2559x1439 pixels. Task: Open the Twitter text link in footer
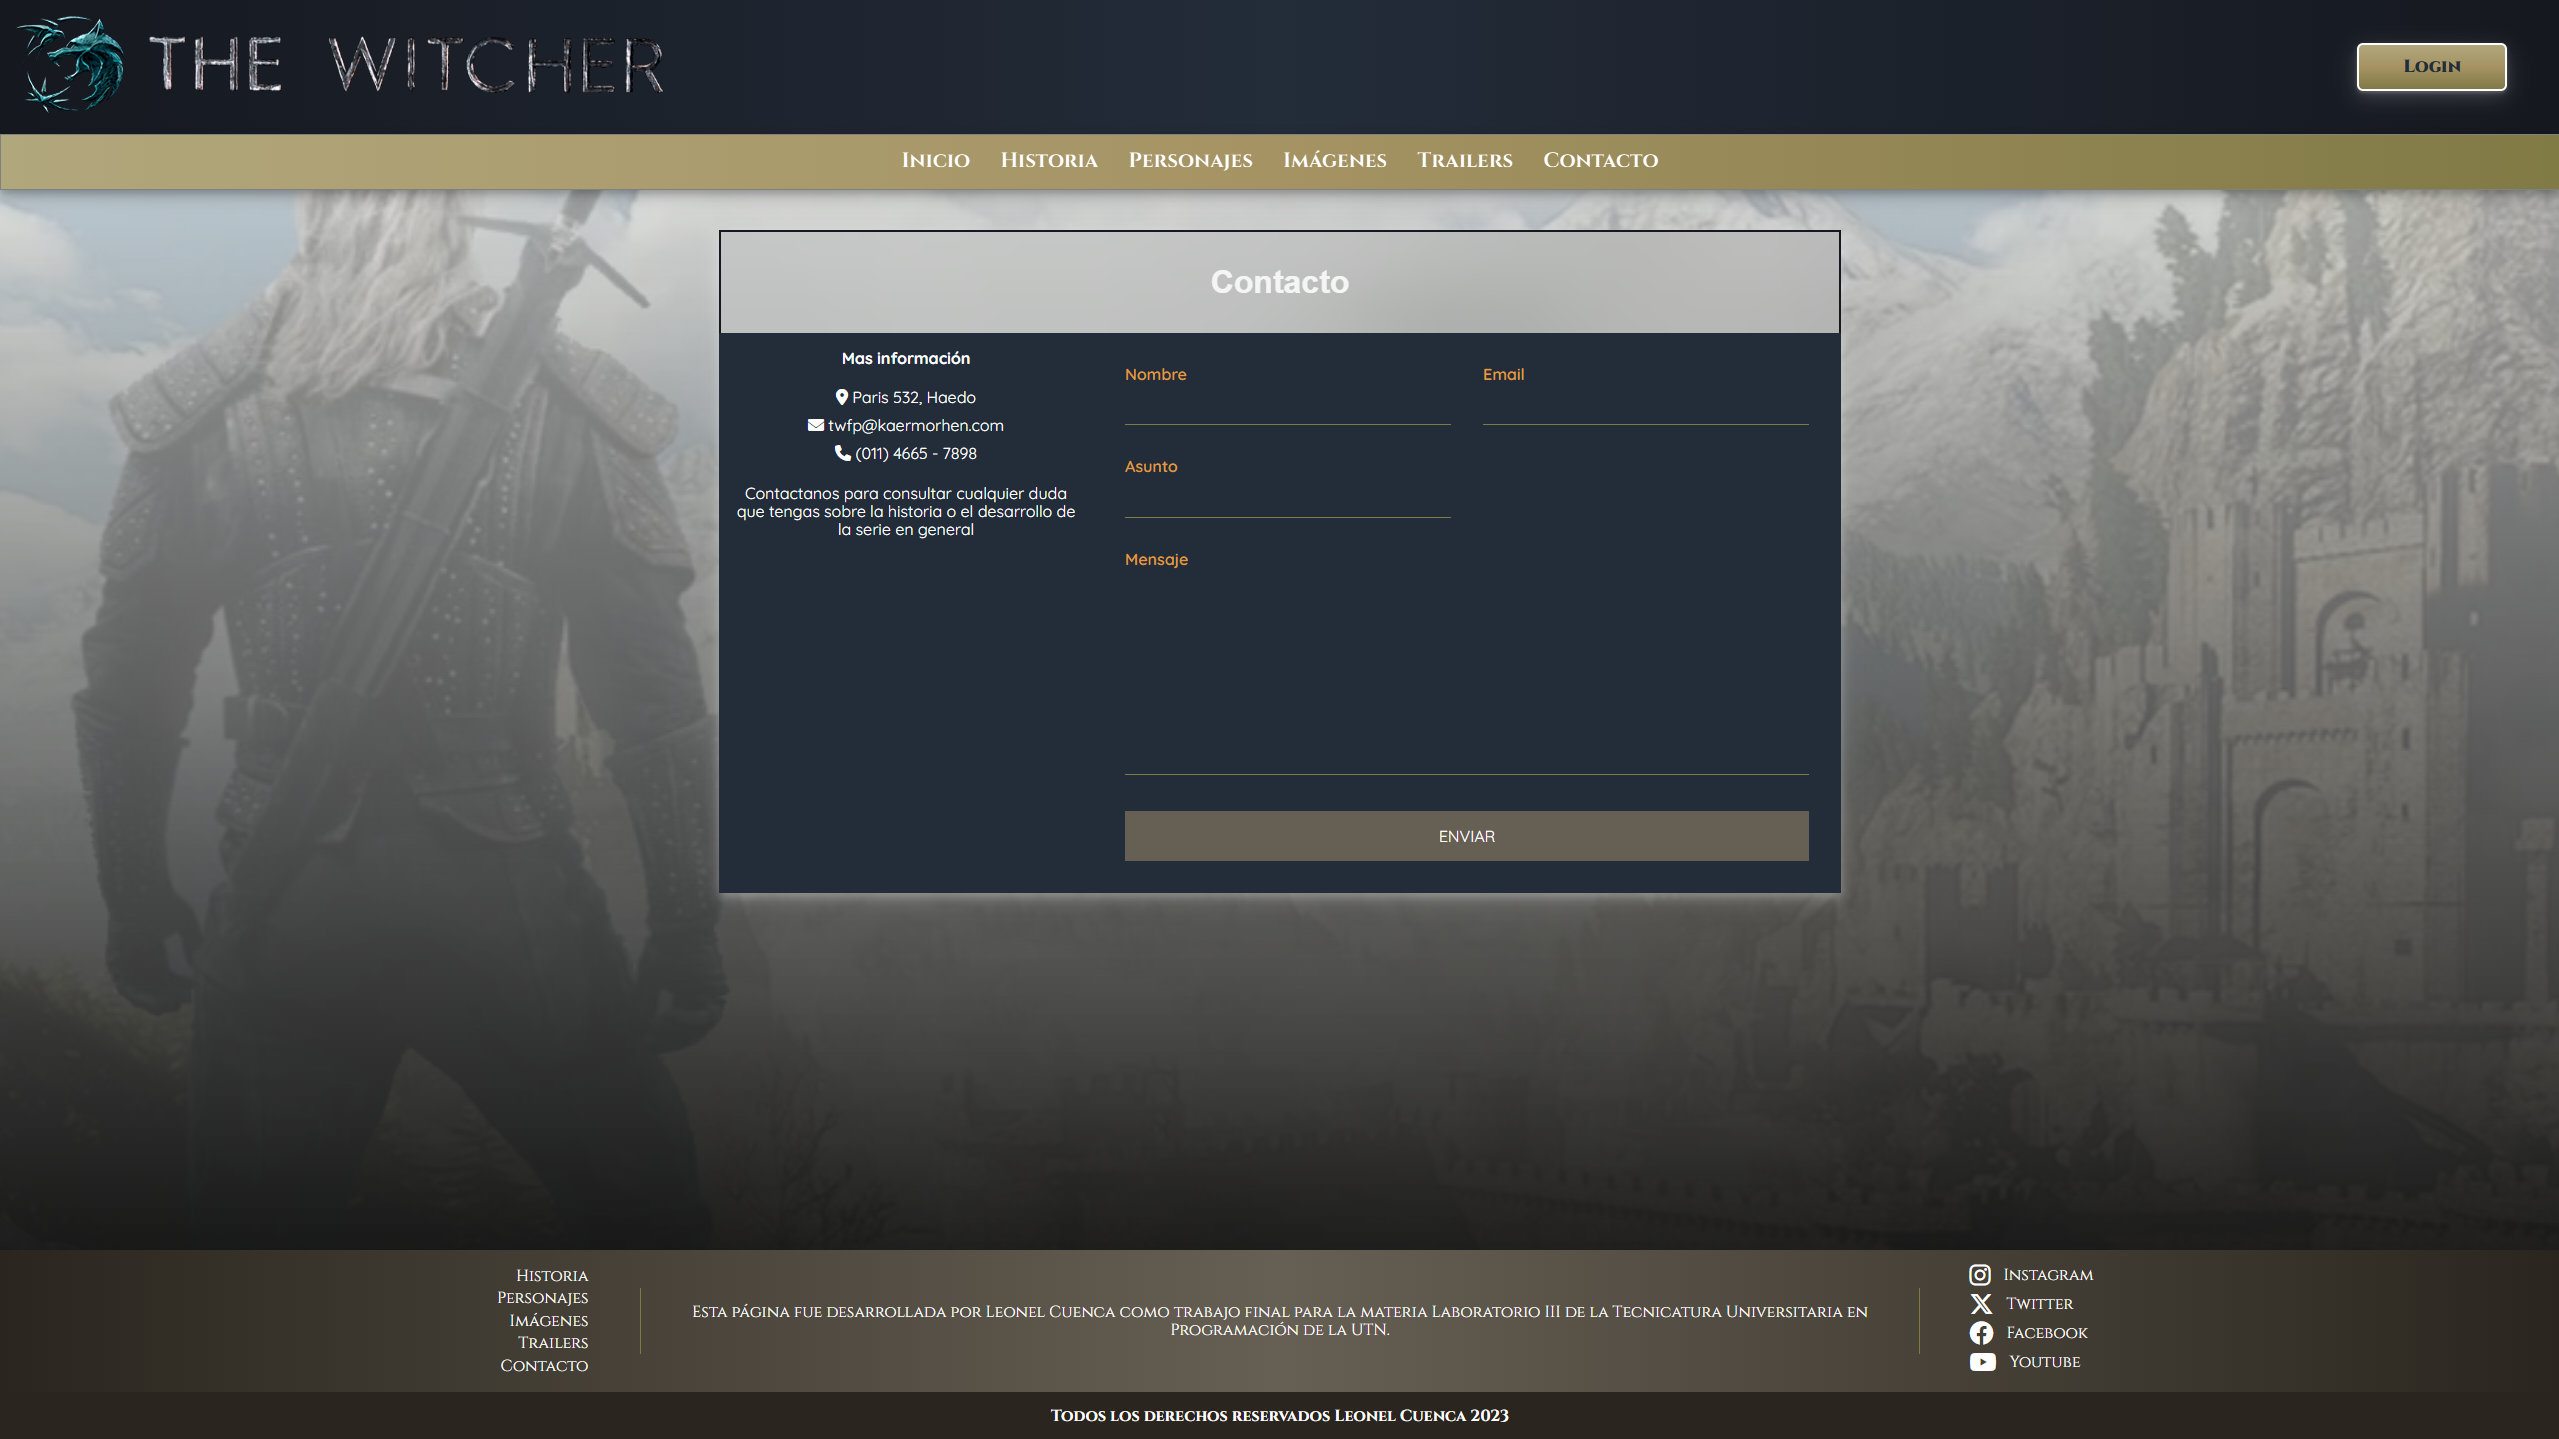(x=2040, y=1304)
